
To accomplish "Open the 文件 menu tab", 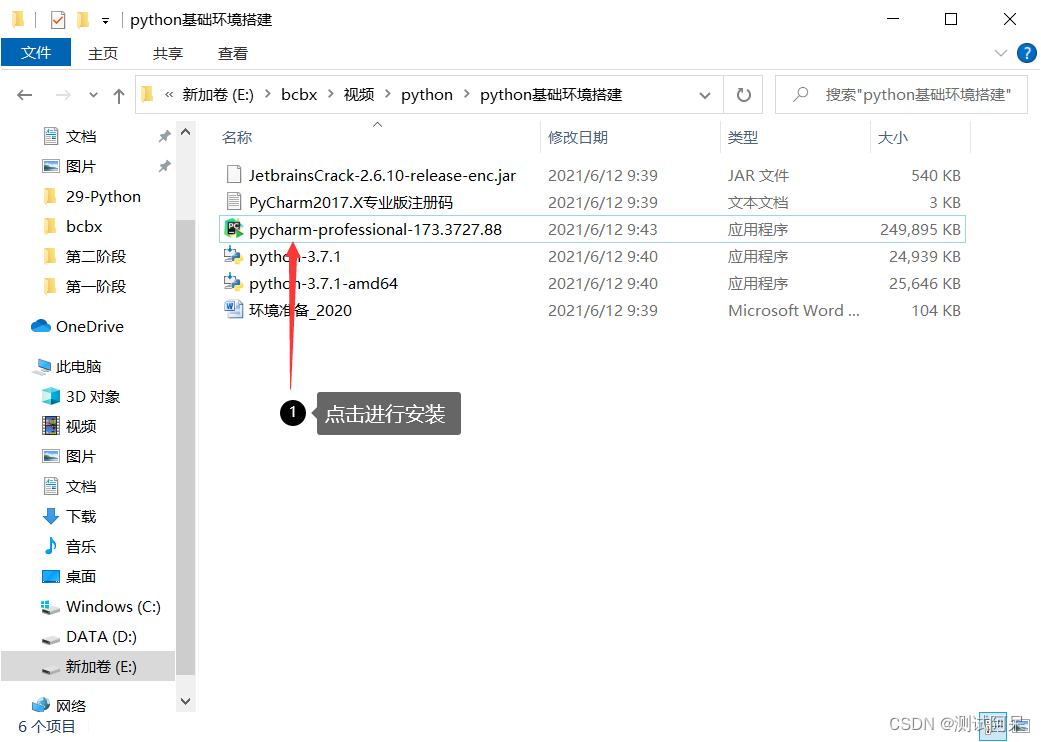I will tap(36, 52).
